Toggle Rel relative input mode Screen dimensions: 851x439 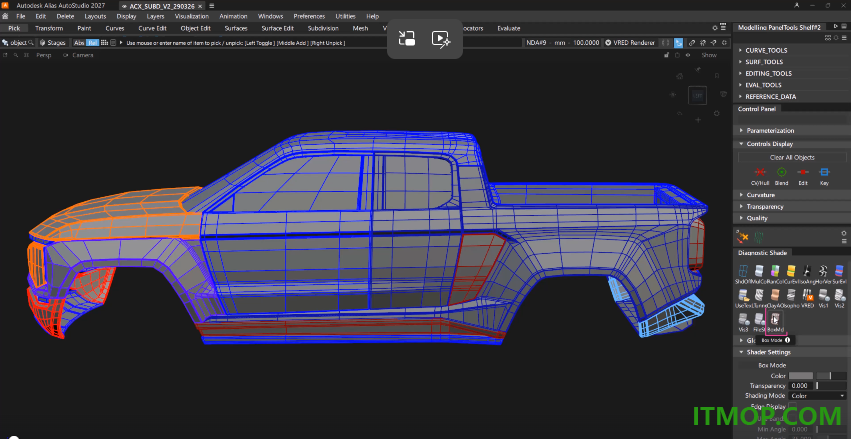pyautogui.click(x=92, y=42)
